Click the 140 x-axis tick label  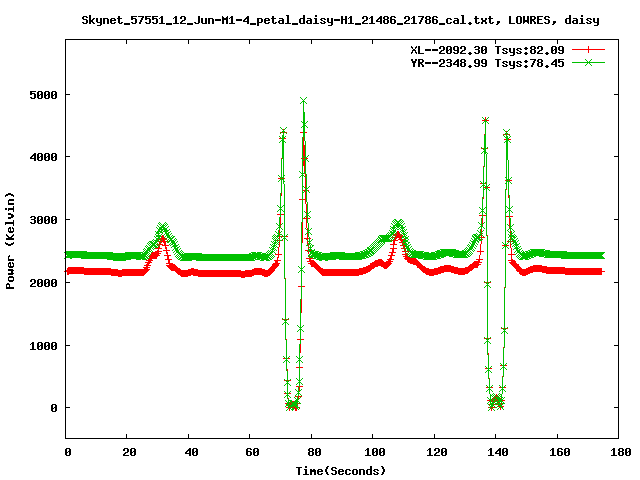(x=498, y=452)
